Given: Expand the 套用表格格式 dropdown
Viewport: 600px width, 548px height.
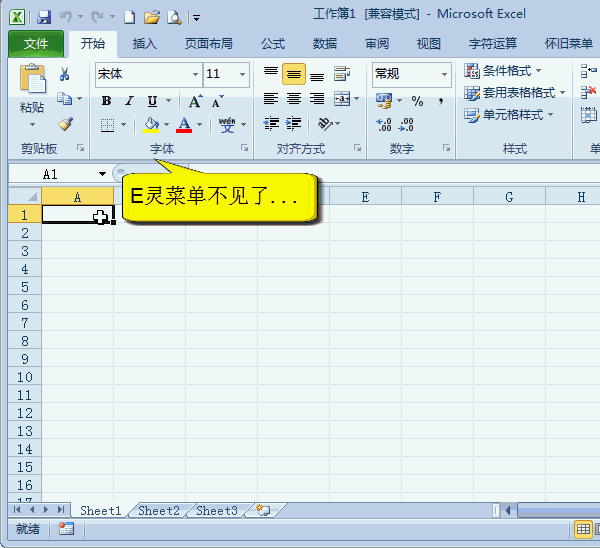Looking at the screenshot, I should 562,92.
